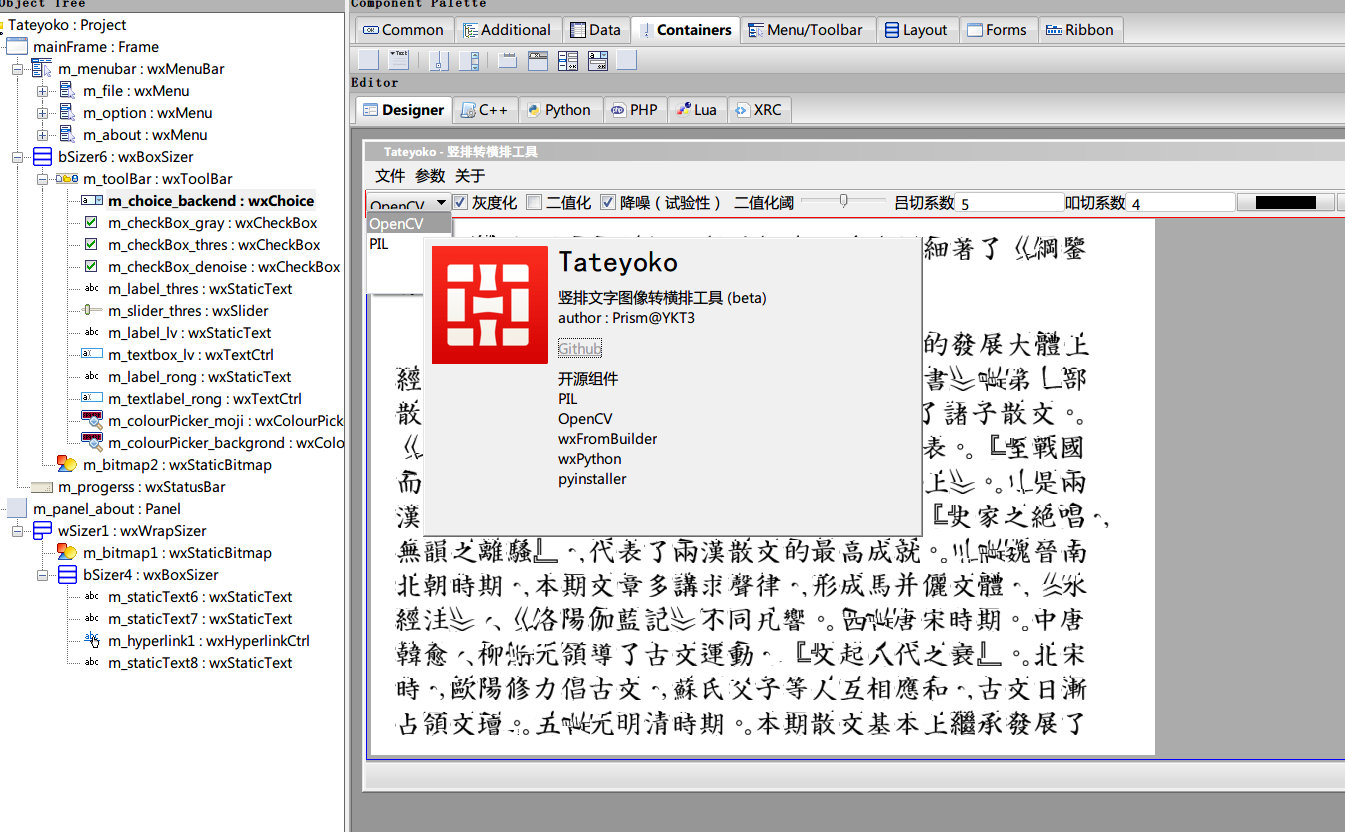This screenshot has height=832, width=1345.
Task: Add a wxChoicebook container
Action: click(598, 61)
